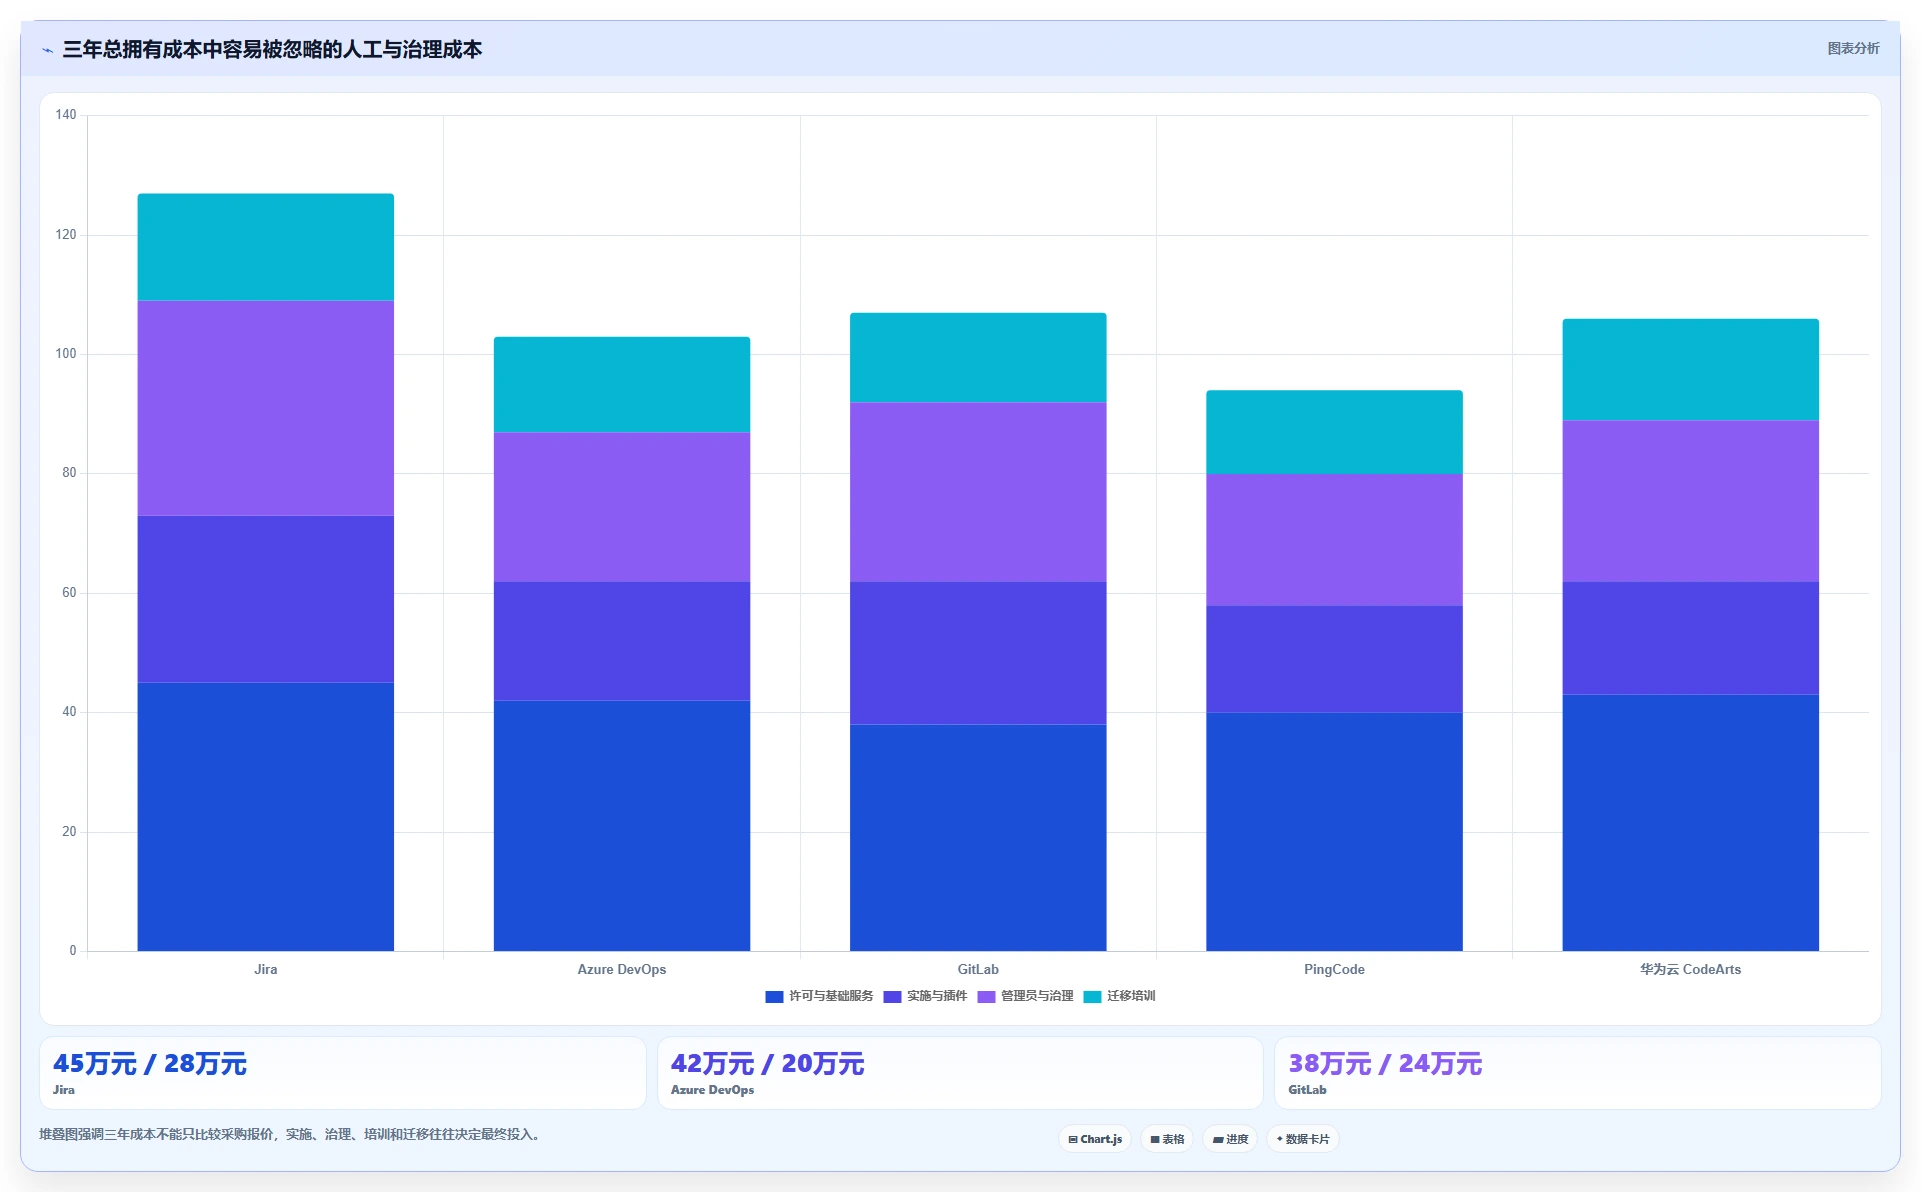Click the PingCode x-axis label
The image size is (1921, 1192).
(x=1334, y=969)
